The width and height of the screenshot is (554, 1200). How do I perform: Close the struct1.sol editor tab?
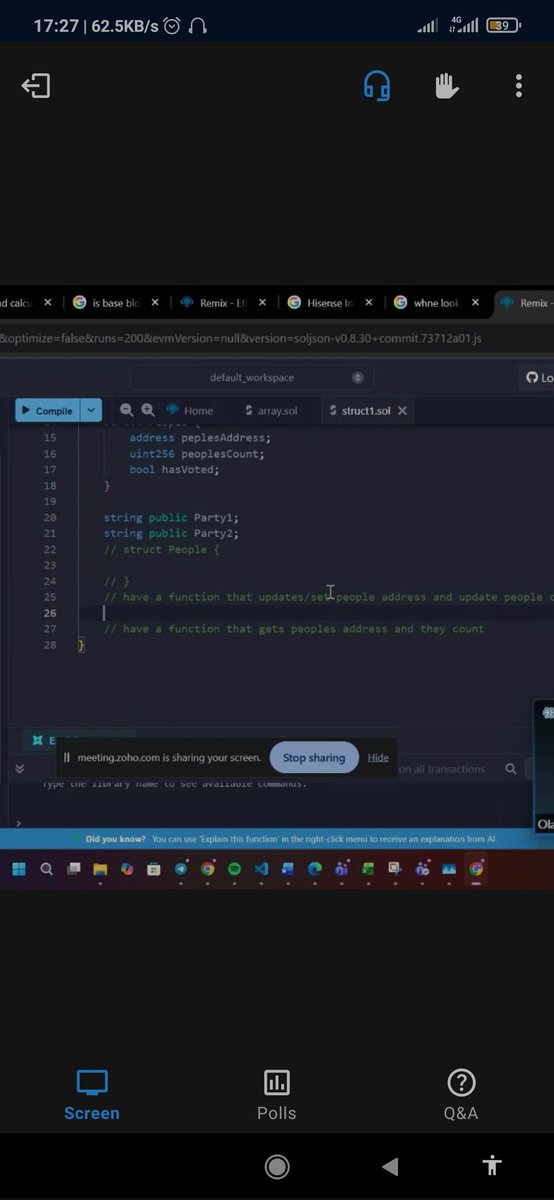coord(402,411)
